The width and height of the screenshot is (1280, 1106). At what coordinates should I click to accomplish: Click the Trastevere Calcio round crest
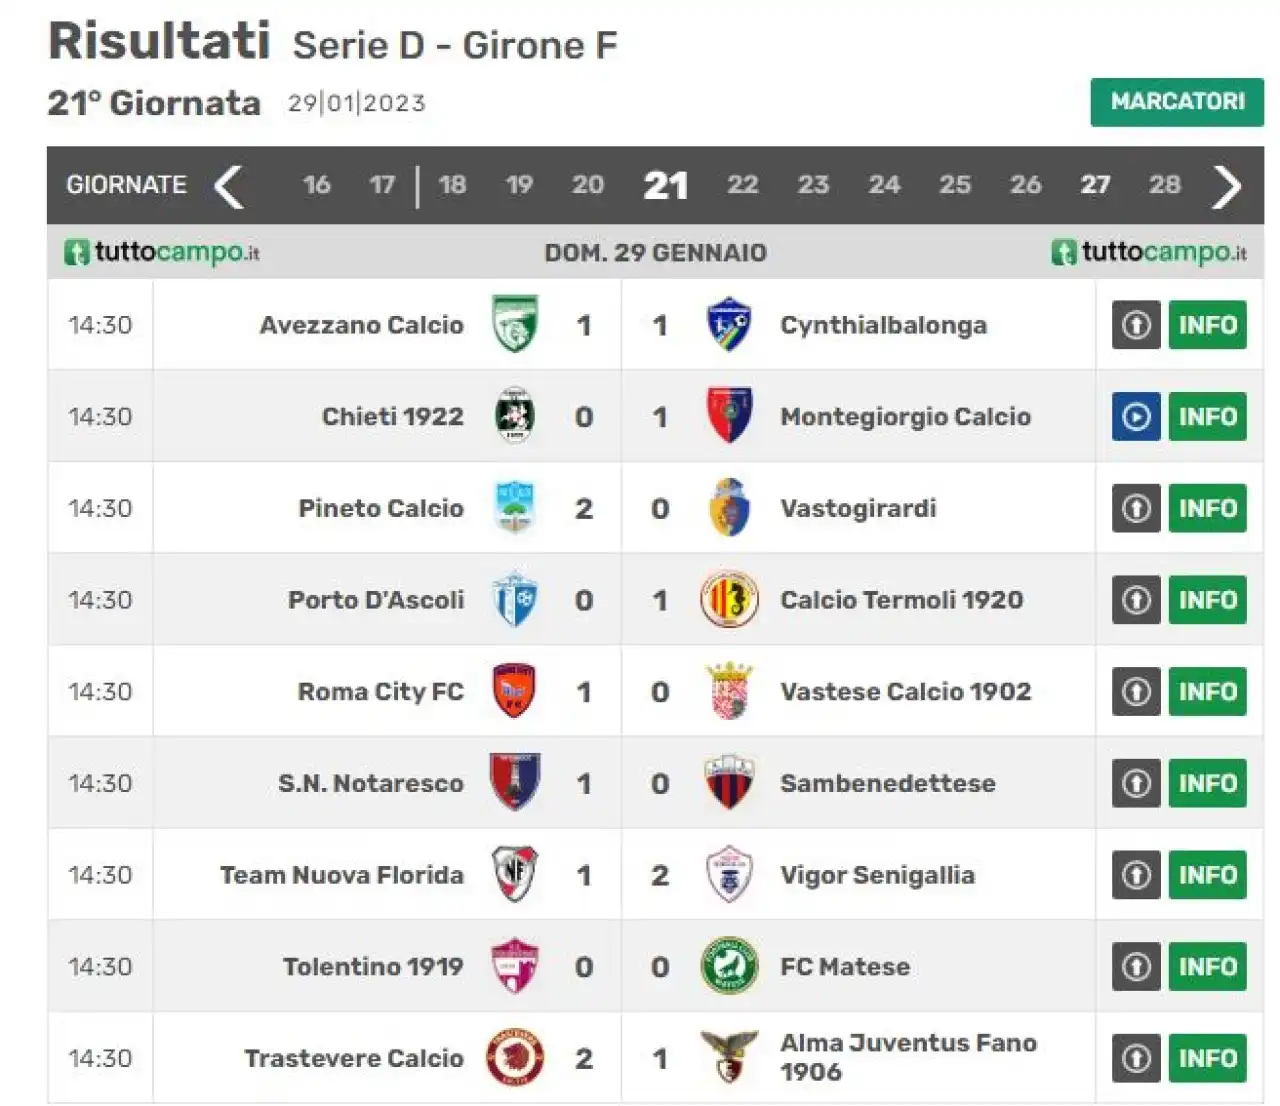click(515, 1058)
